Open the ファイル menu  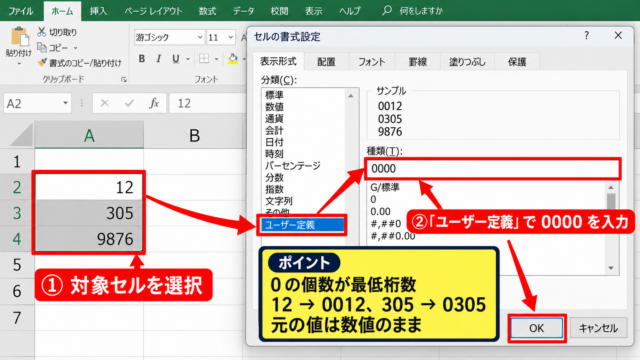(x=20, y=11)
